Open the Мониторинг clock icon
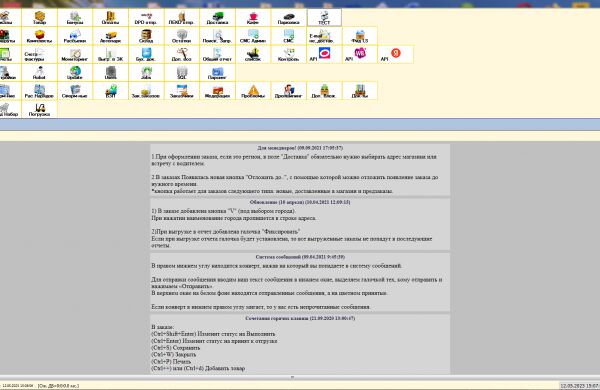The height and width of the screenshot is (390, 600). pos(75,54)
